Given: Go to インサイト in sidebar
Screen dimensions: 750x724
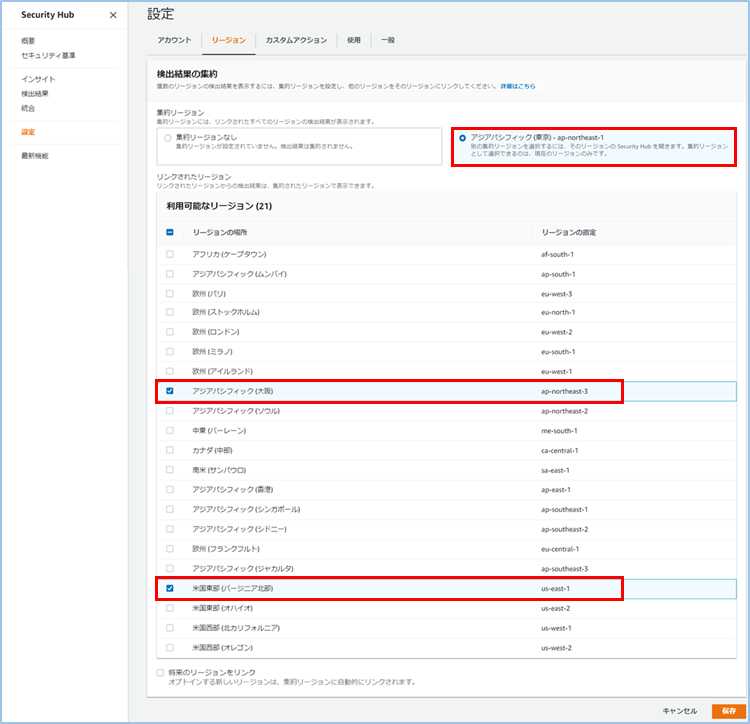Looking at the screenshot, I should click(x=38, y=79).
